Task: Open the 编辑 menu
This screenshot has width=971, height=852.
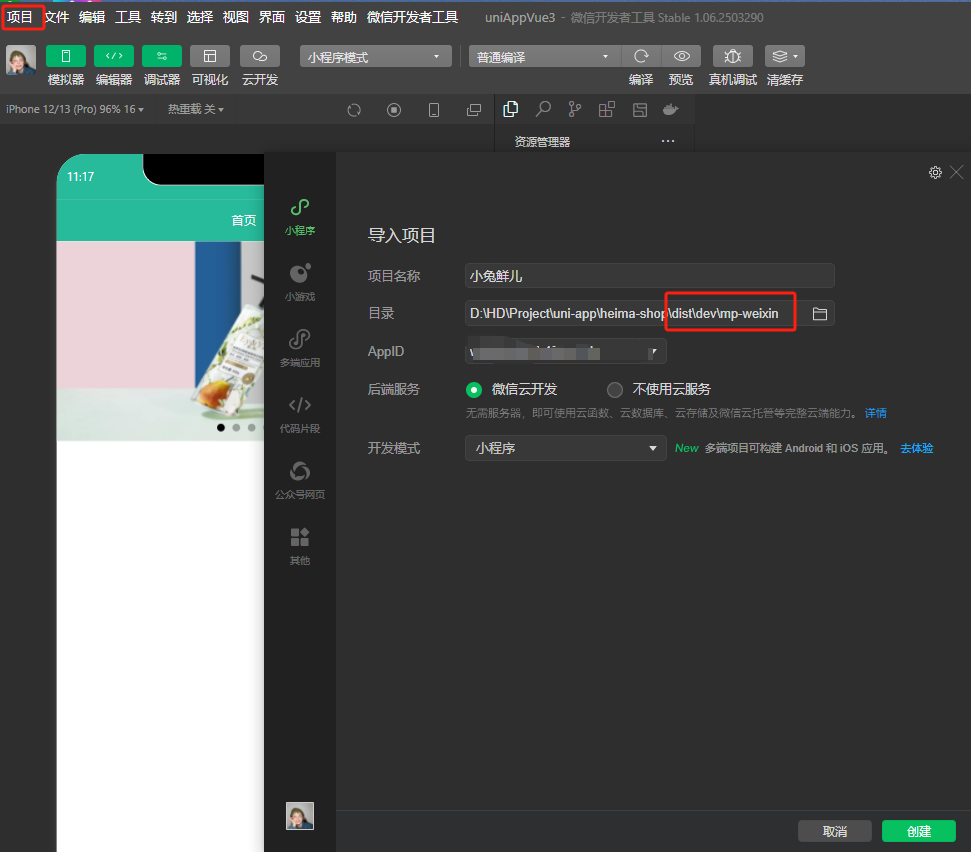Action: (x=92, y=17)
